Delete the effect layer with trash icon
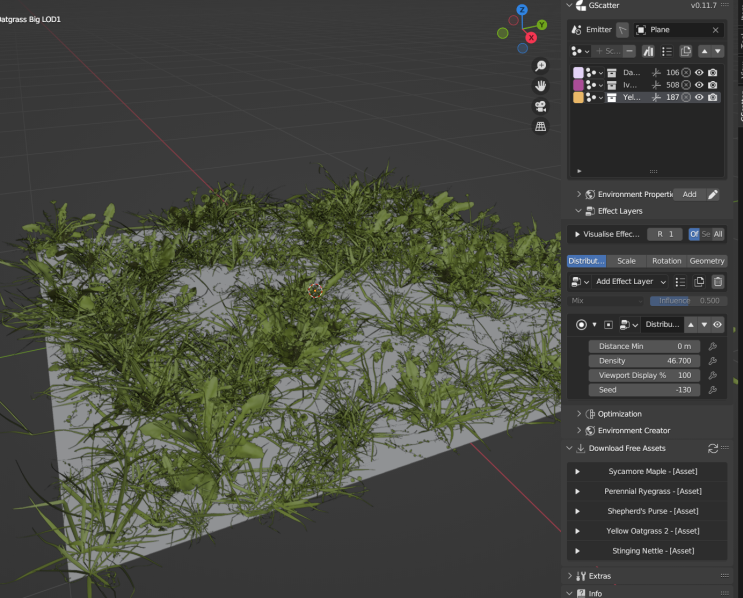743x598 pixels. point(717,282)
